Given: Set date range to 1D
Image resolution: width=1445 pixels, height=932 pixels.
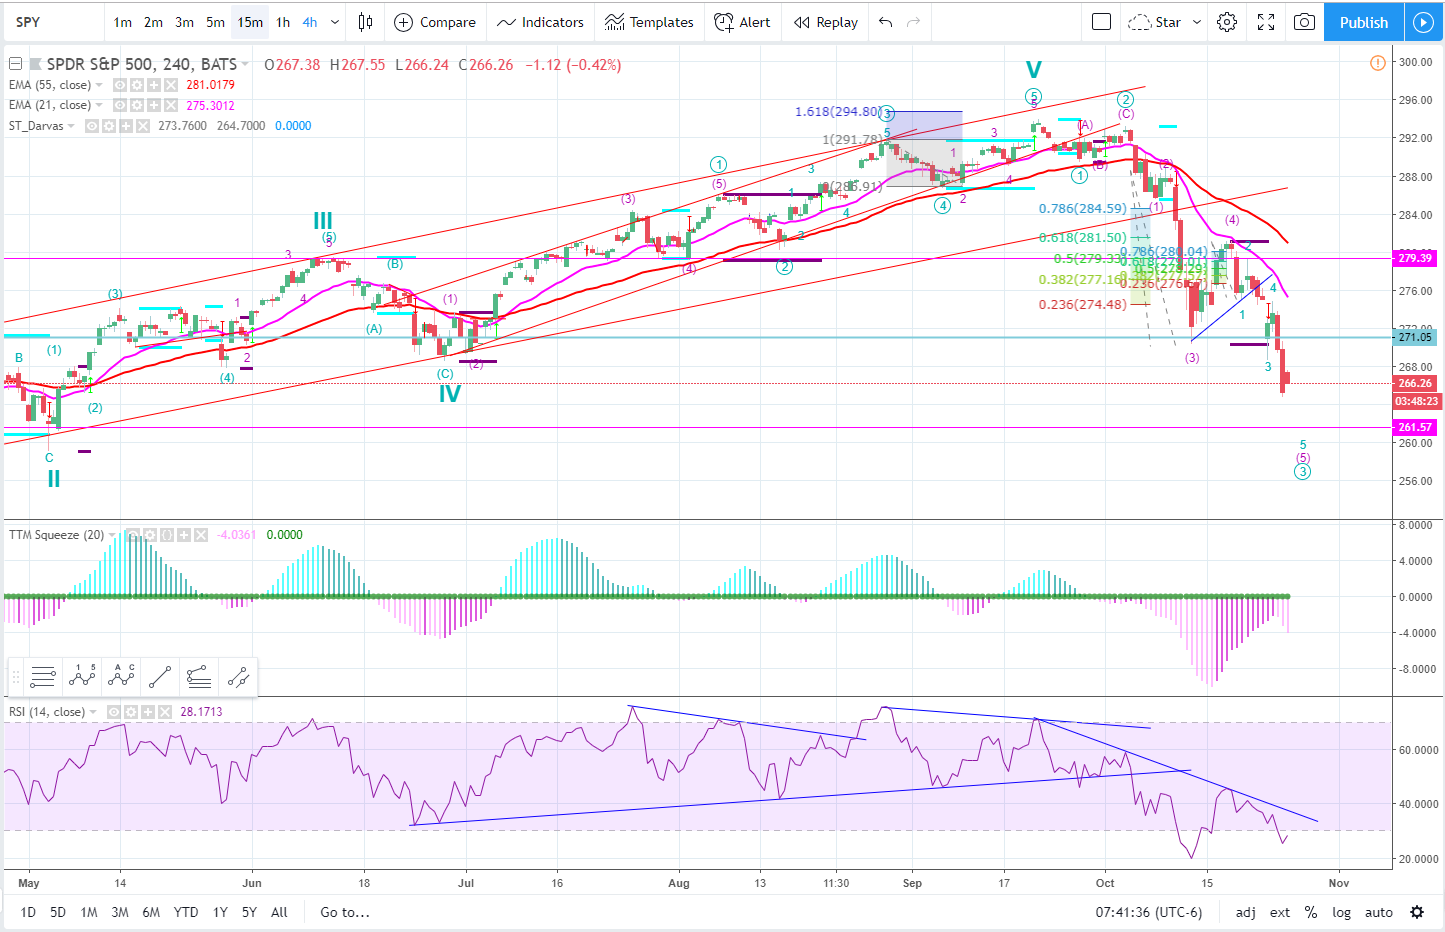Looking at the screenshot, I should coord(28,912).
